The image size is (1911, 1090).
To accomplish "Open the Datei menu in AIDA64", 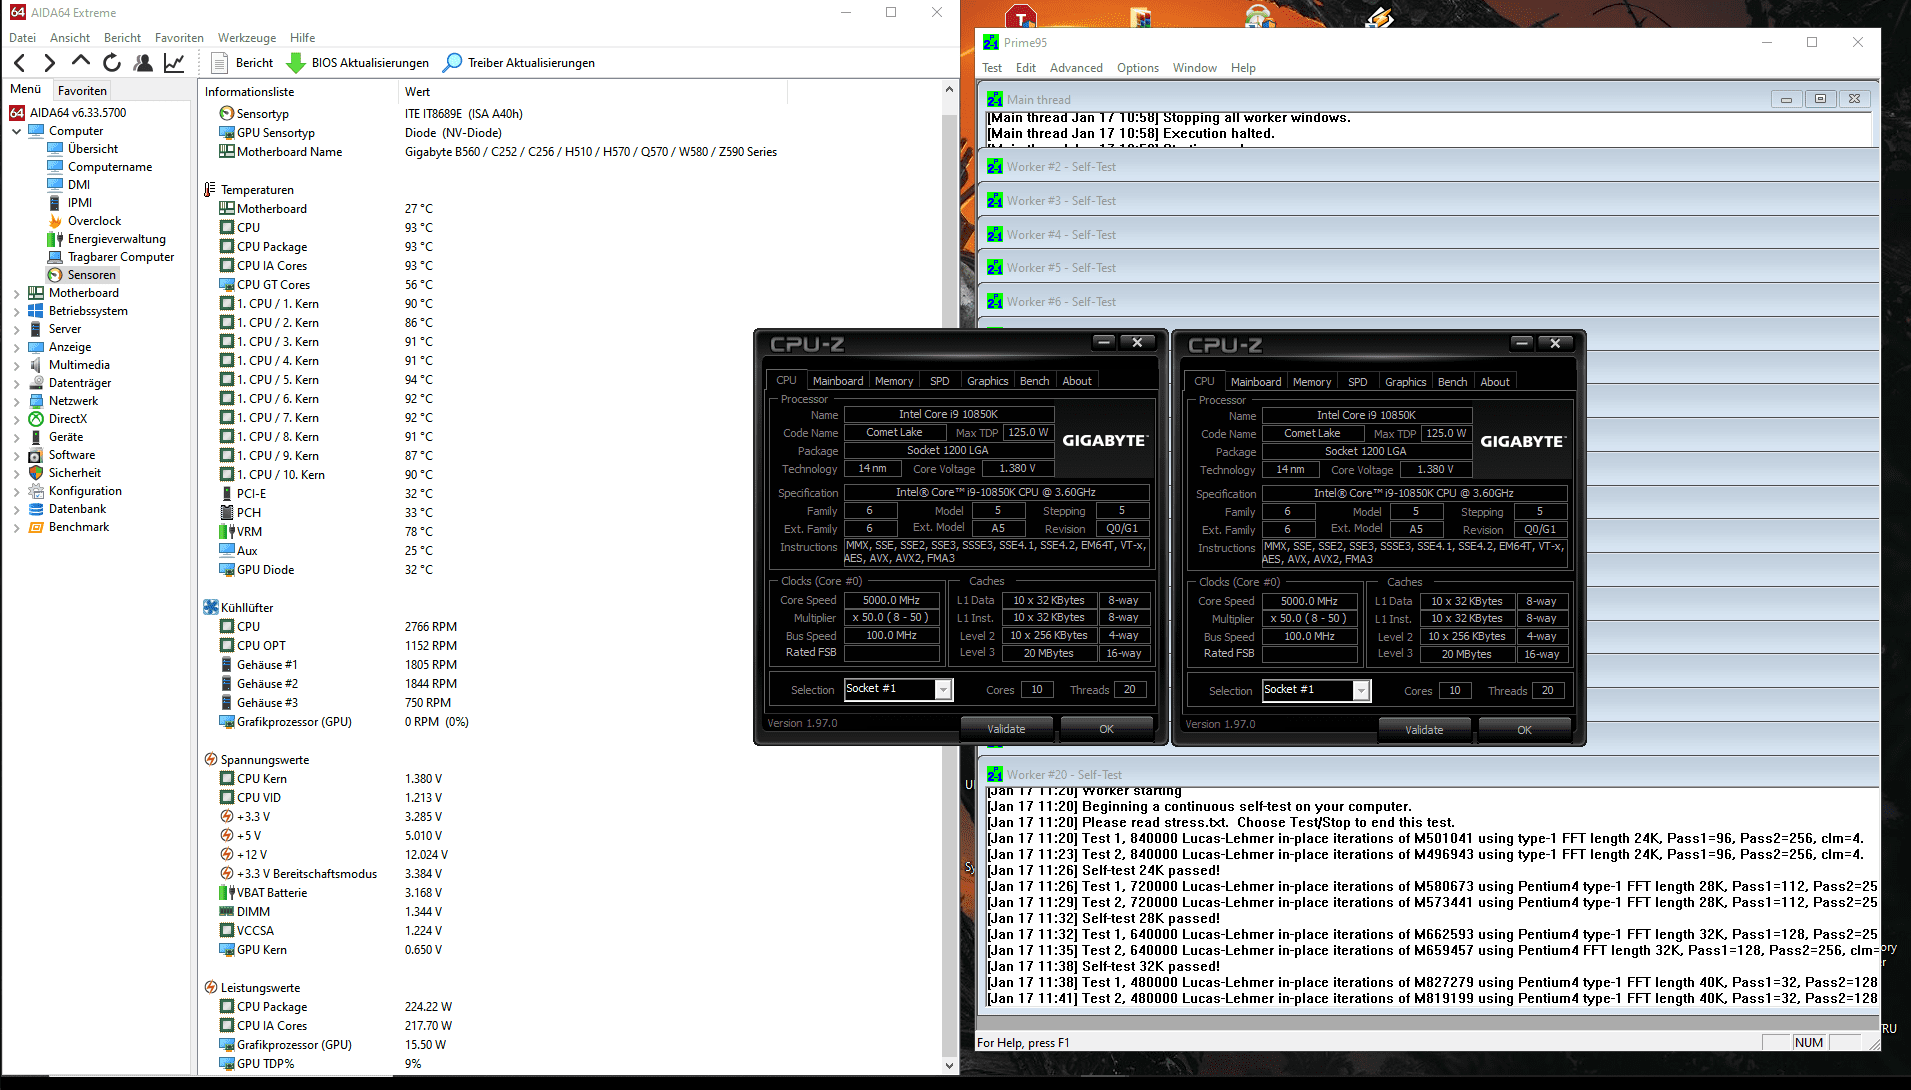I will (x=22, y=38).
